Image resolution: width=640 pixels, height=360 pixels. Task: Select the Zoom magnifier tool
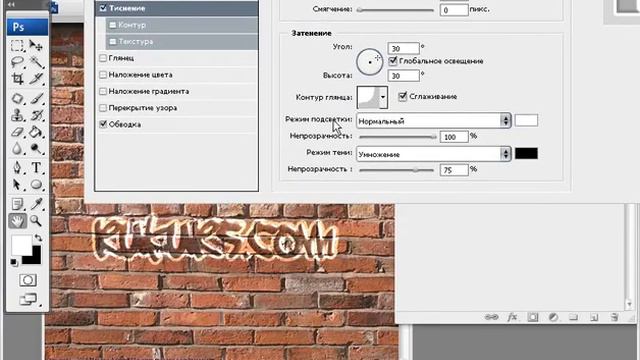pyautogui.click(x=36, y=221)
